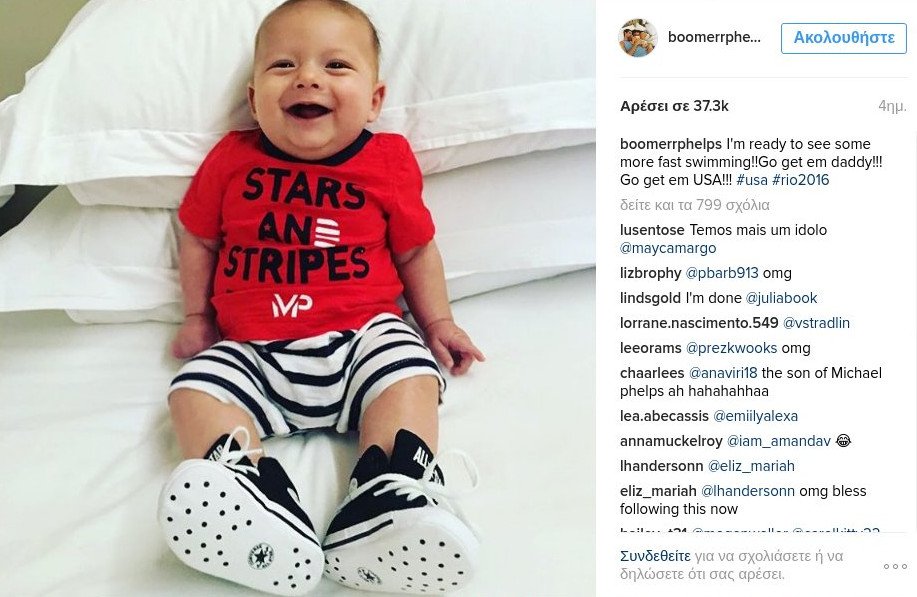Click the Ακολουθήστε follow button
This screenshot has height=597, width=917.
(x=844, y=38)
